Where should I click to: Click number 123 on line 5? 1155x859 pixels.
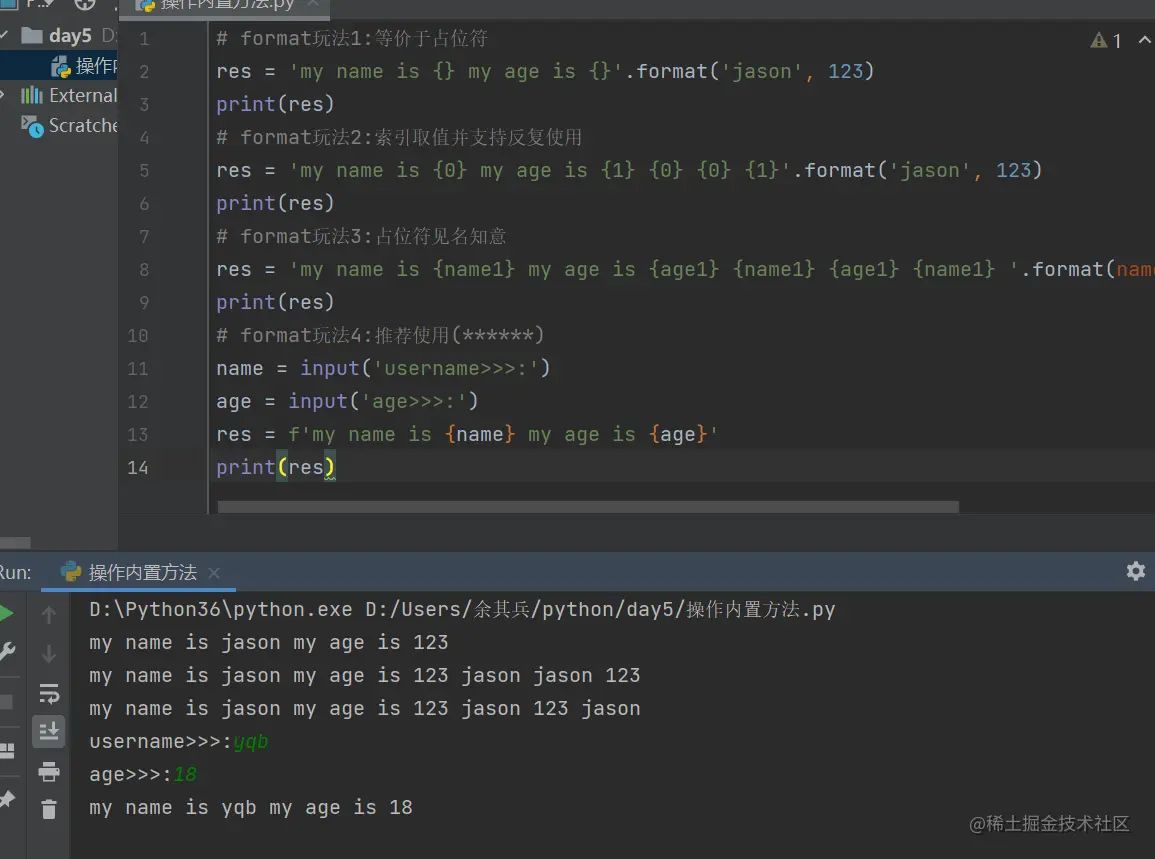[1014, 171]
